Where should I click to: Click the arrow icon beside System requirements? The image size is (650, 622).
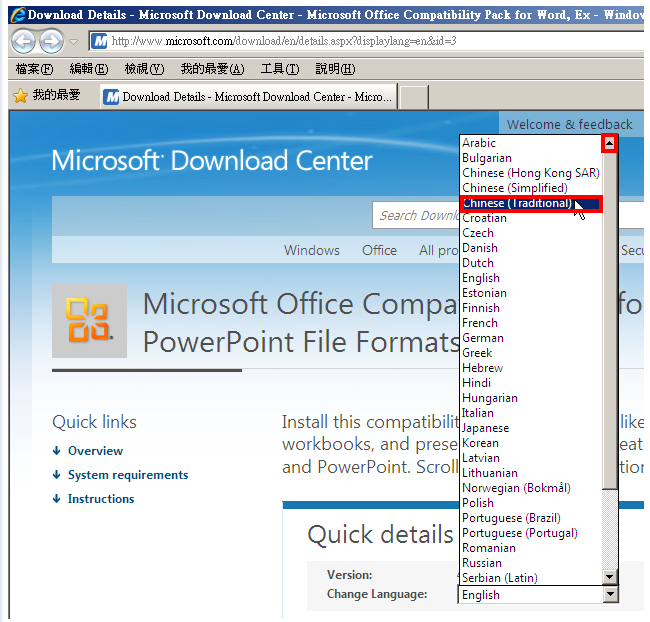pyautogui.click(x=57, y=475)
